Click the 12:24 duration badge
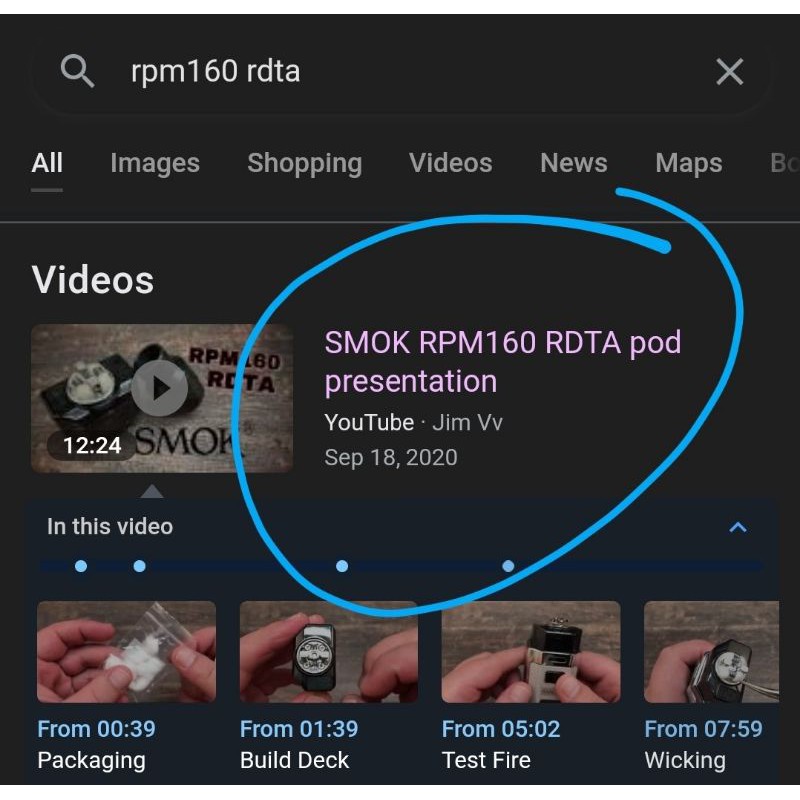The image size is (800, 800). pos(92,445)
